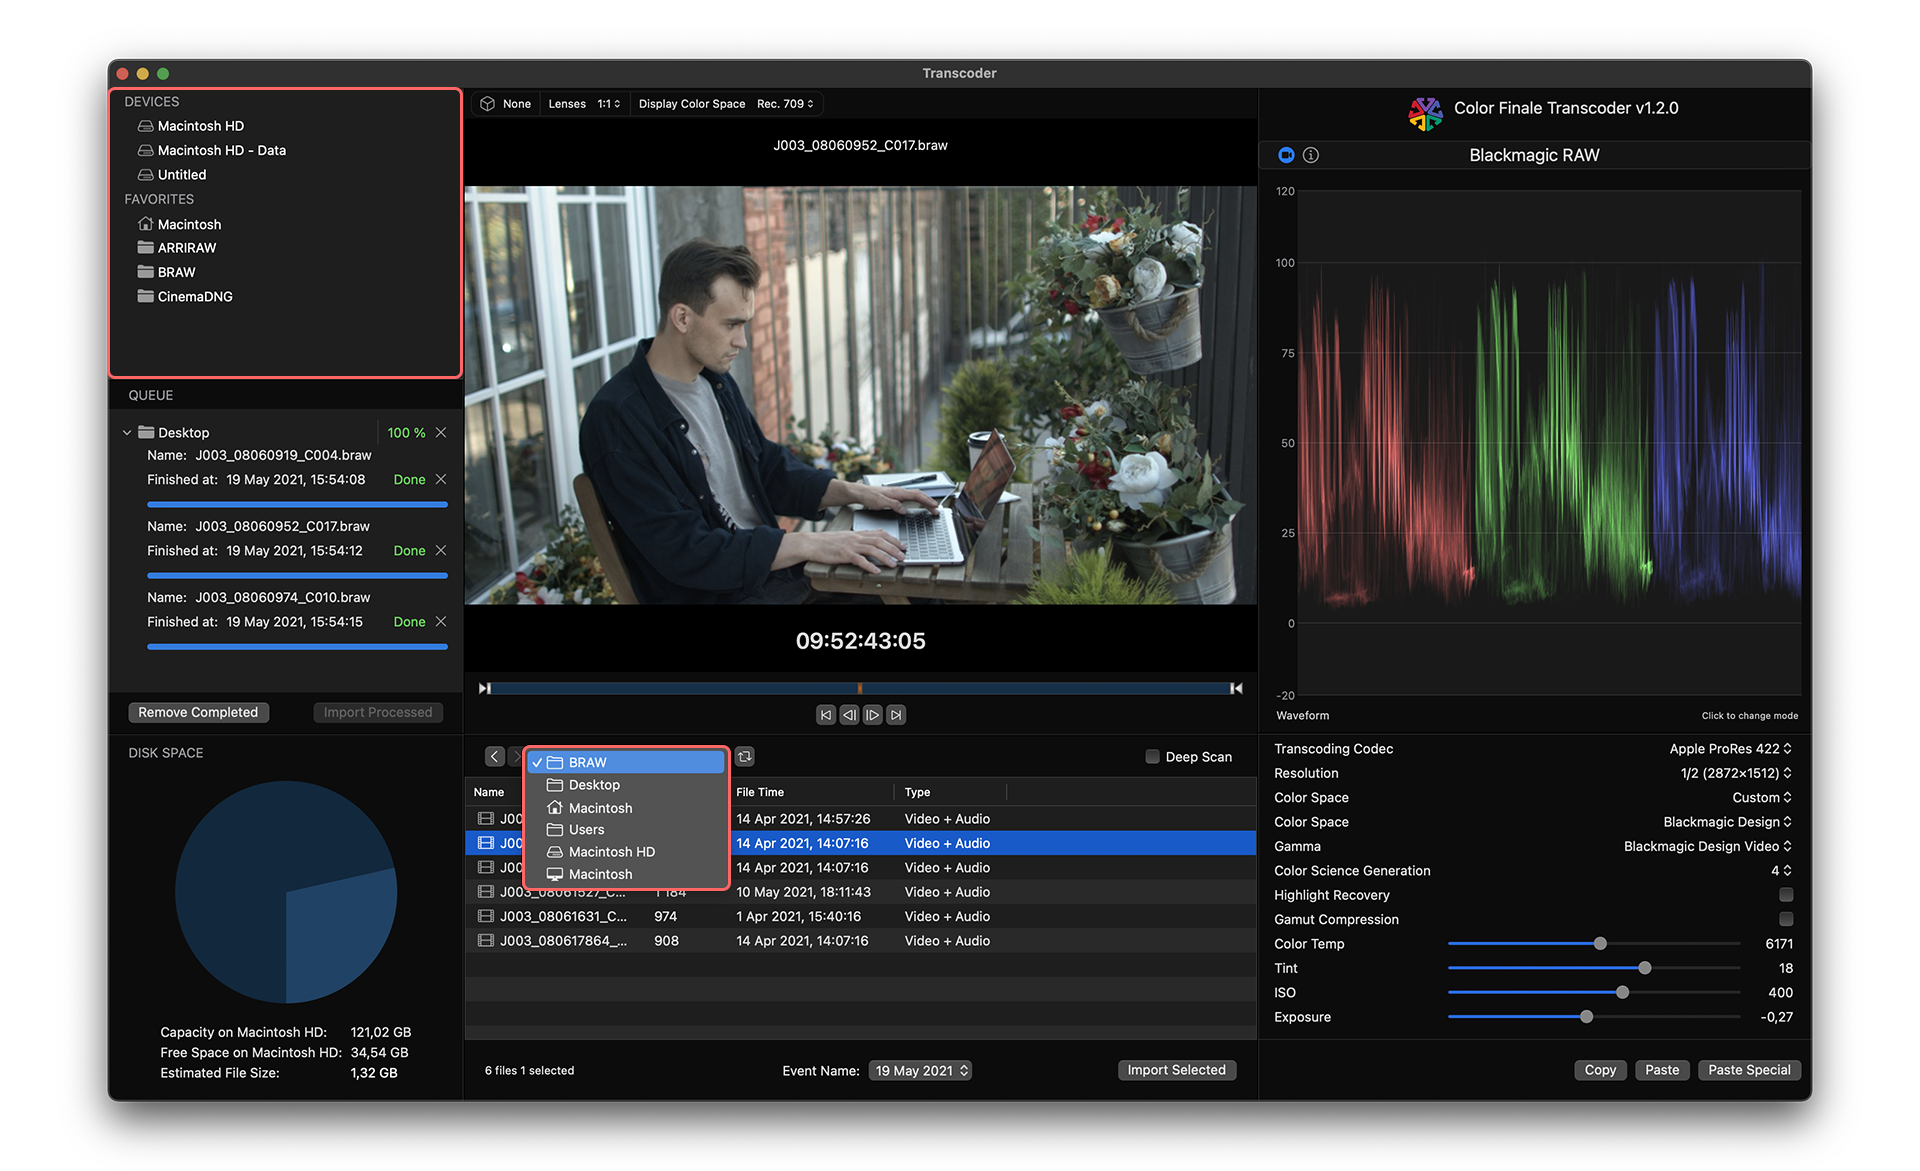
Task: Go back in the file browser
Action: point(495,757)
